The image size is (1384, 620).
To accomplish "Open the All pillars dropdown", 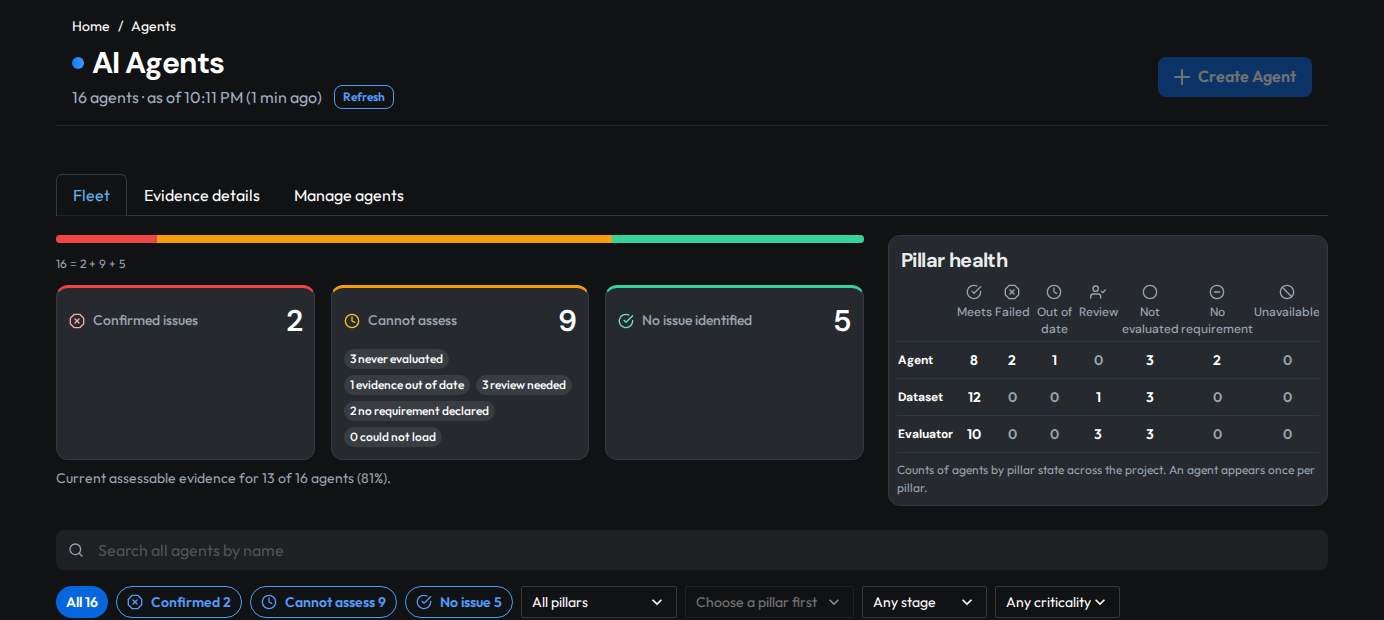I will pos(599,602).
